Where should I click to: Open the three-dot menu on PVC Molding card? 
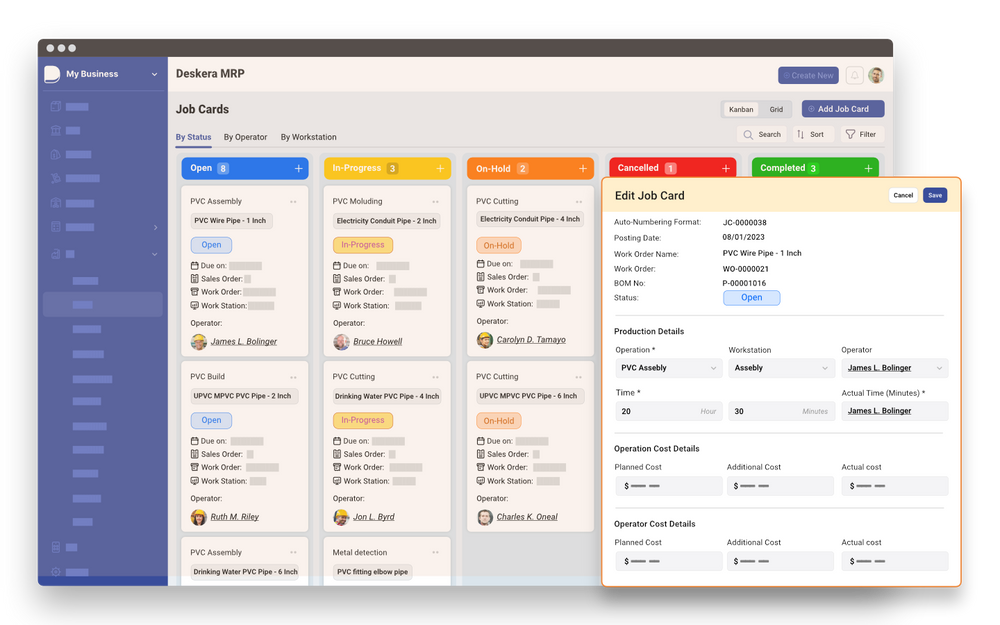(436, 200)
